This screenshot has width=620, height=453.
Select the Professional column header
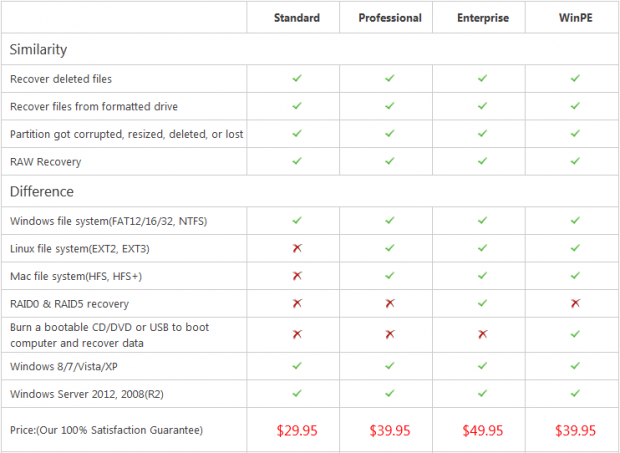pyautogui.click(x=390, y=18)
